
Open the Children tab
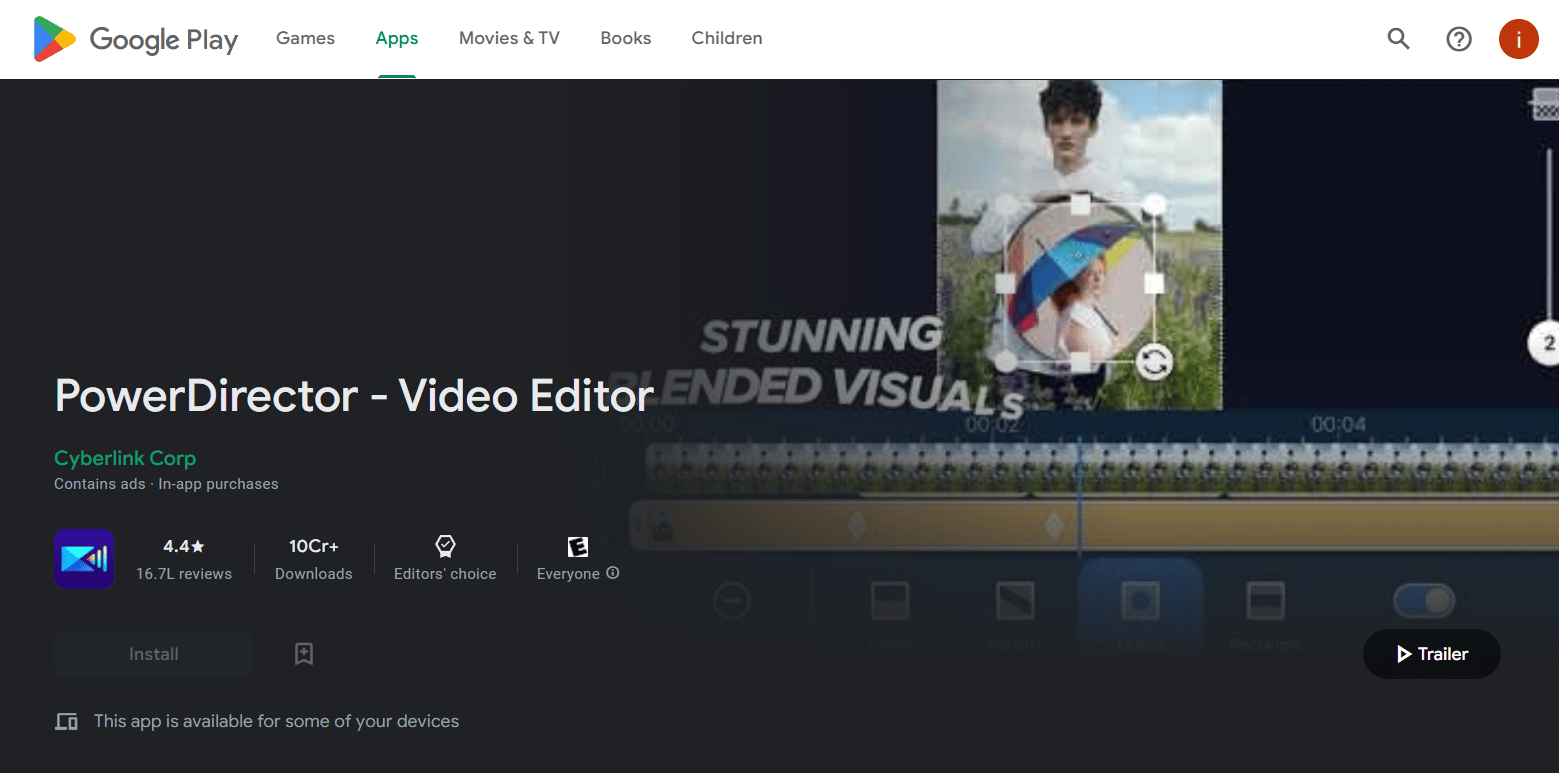tap(727, 38)
